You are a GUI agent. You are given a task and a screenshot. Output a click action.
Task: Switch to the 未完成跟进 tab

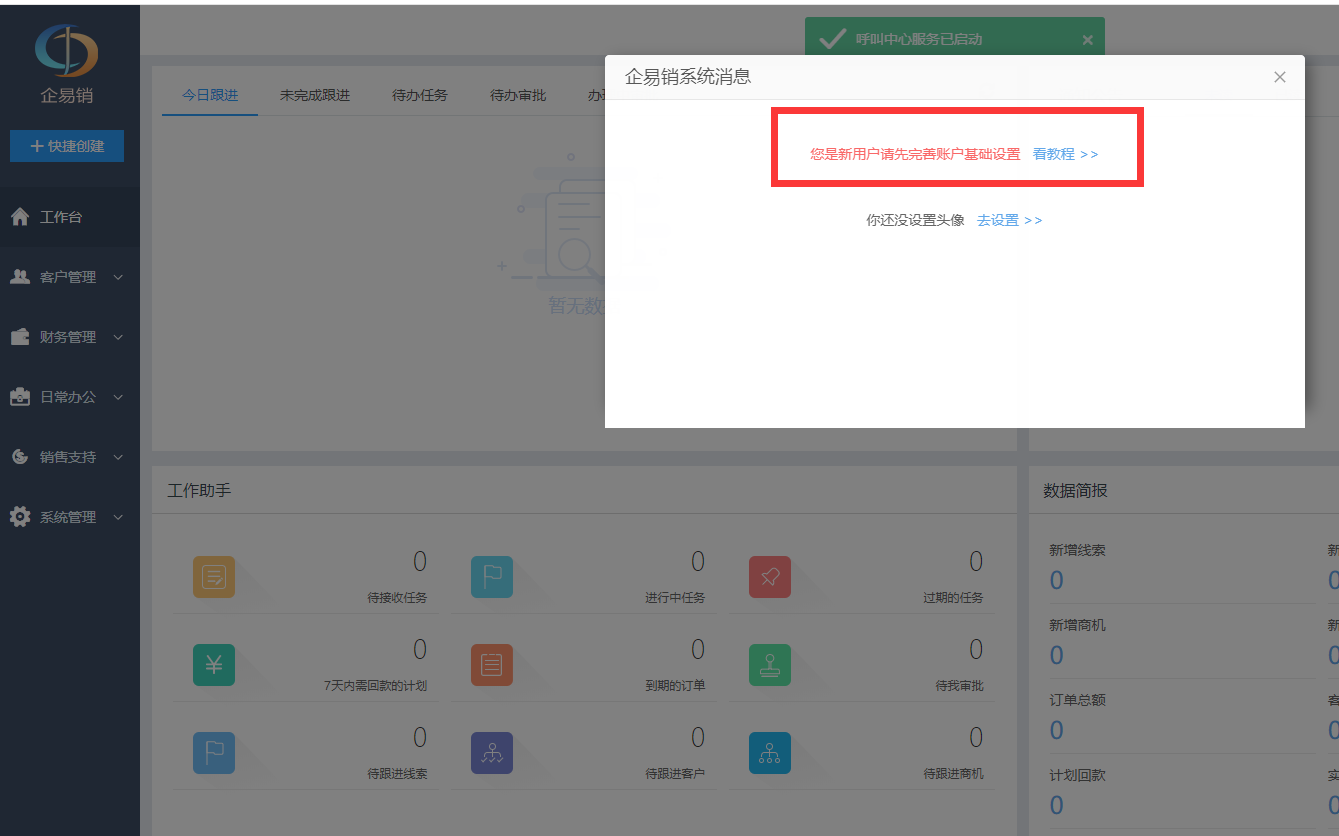tap(315, 96)
